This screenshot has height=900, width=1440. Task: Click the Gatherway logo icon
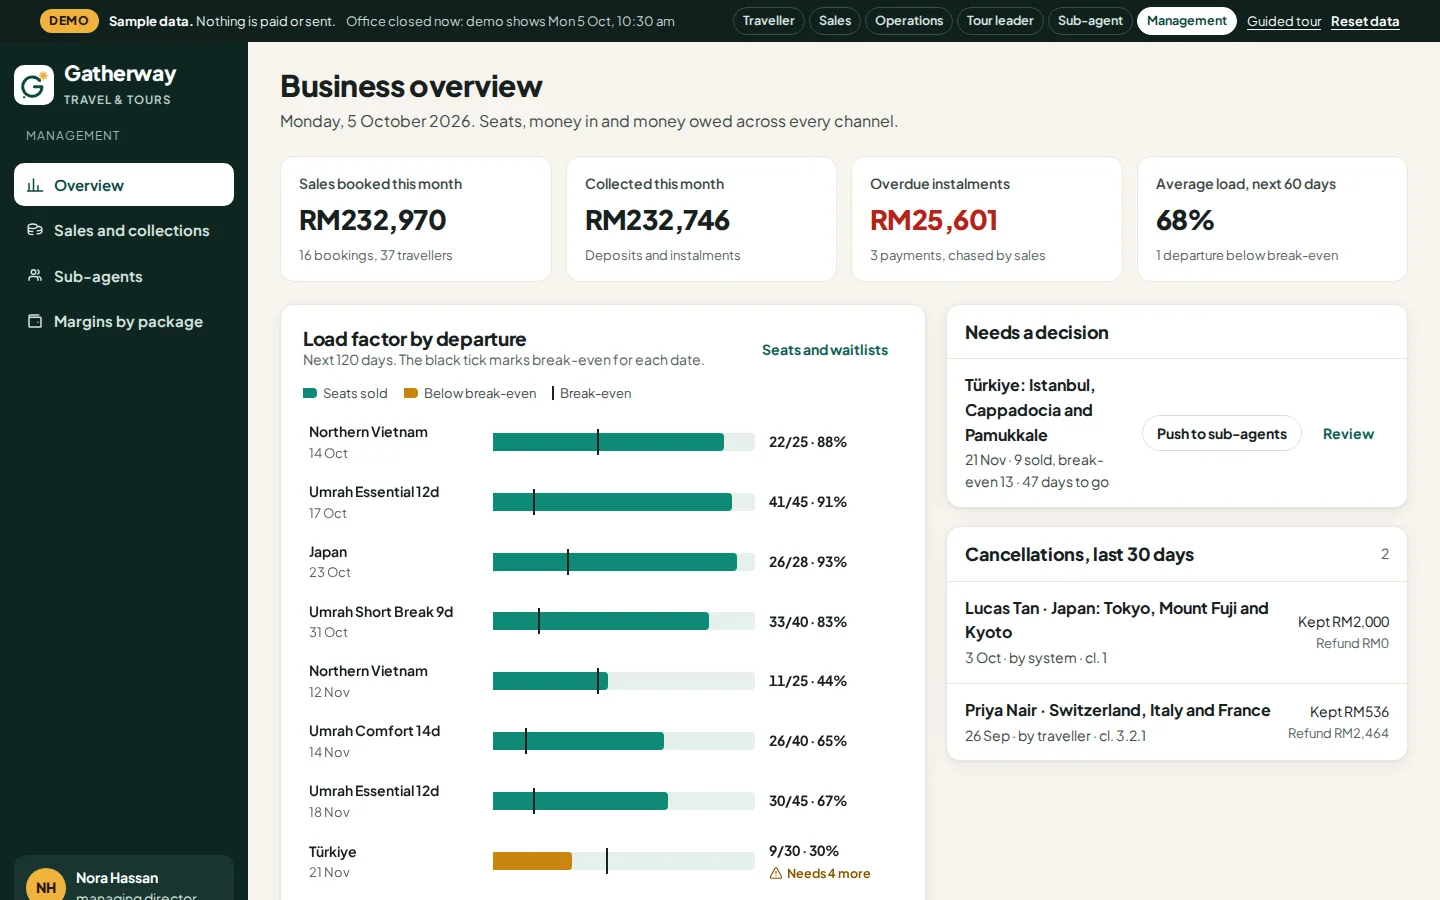(x=34, y=85)
